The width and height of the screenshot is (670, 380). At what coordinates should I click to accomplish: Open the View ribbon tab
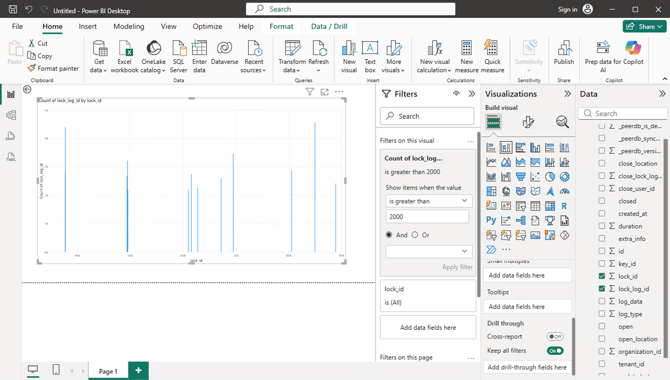coord(168,27)
